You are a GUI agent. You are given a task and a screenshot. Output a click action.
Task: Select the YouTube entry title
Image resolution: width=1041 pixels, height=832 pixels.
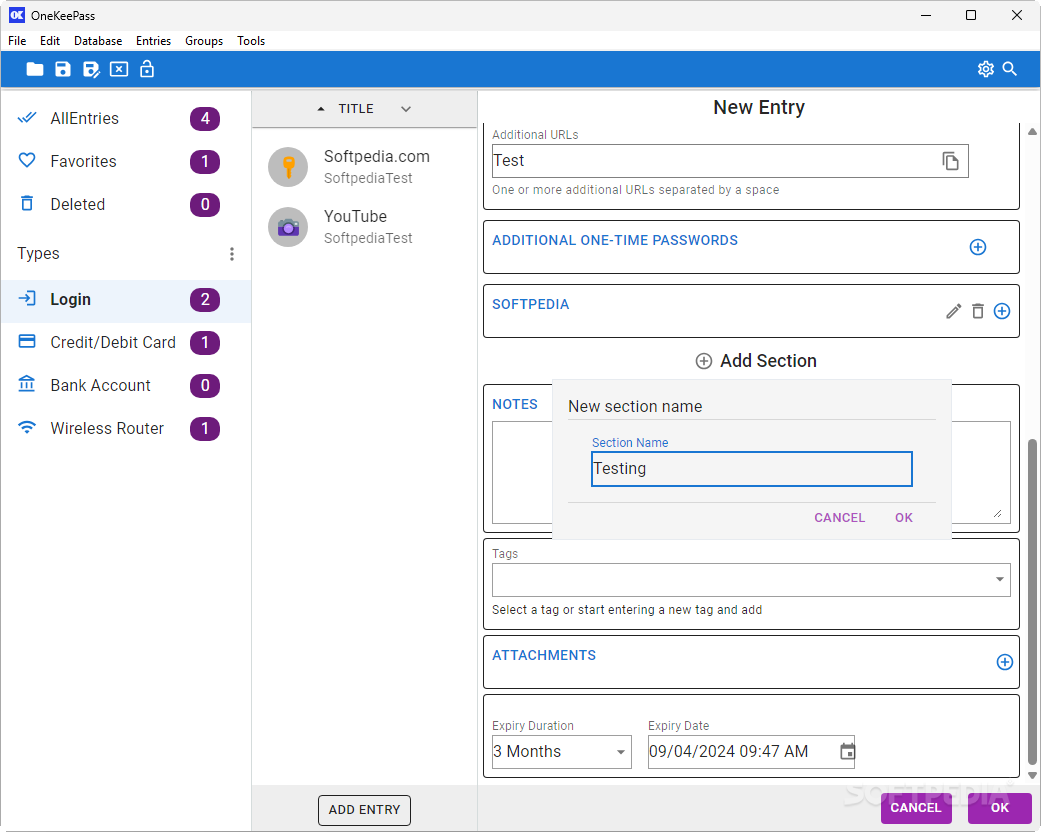pyautogui.click(x=355, y=216)
